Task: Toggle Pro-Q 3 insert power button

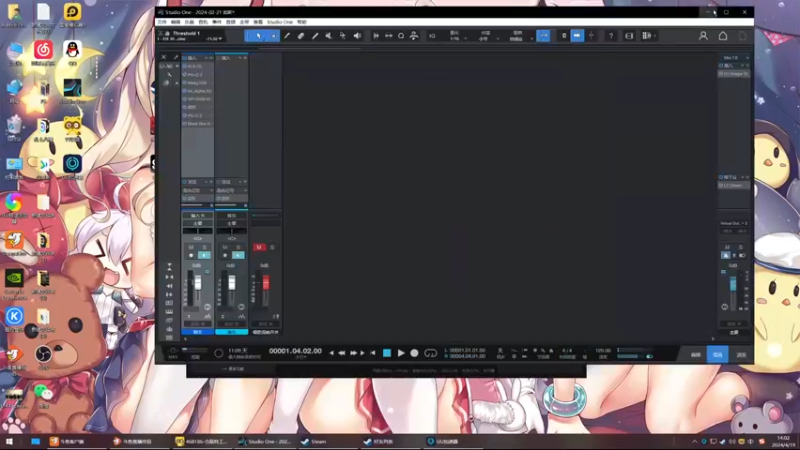Action: pyautogui.click(x=185, y=74)
